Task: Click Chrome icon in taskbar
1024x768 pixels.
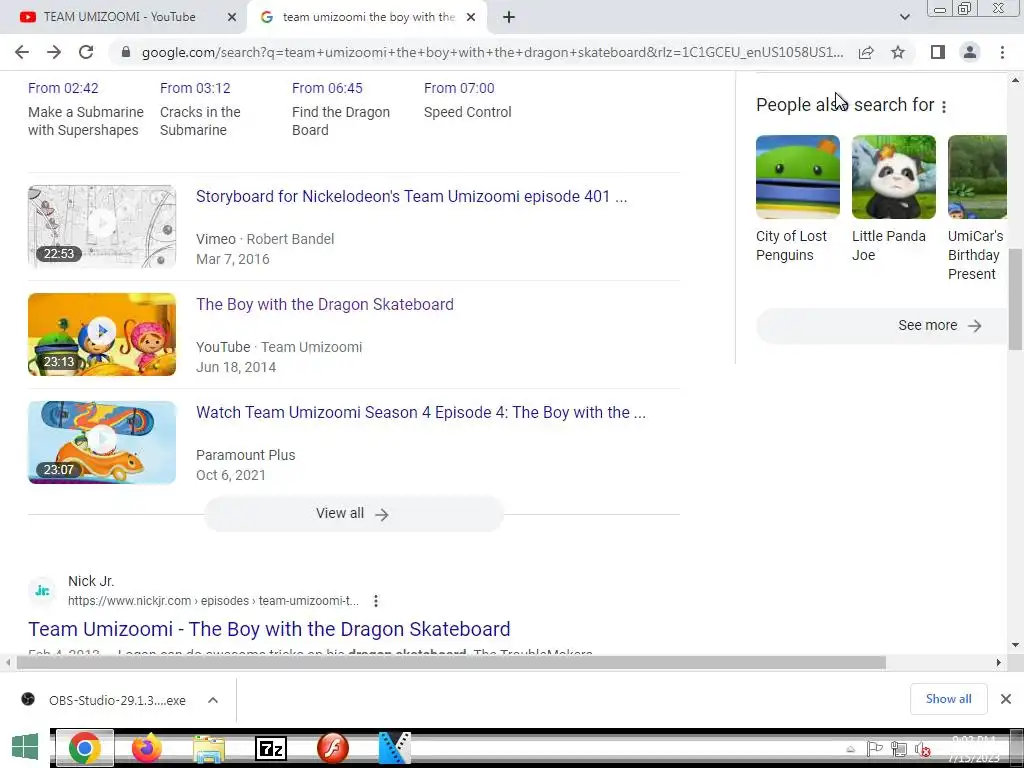Action: pos(84,748)
